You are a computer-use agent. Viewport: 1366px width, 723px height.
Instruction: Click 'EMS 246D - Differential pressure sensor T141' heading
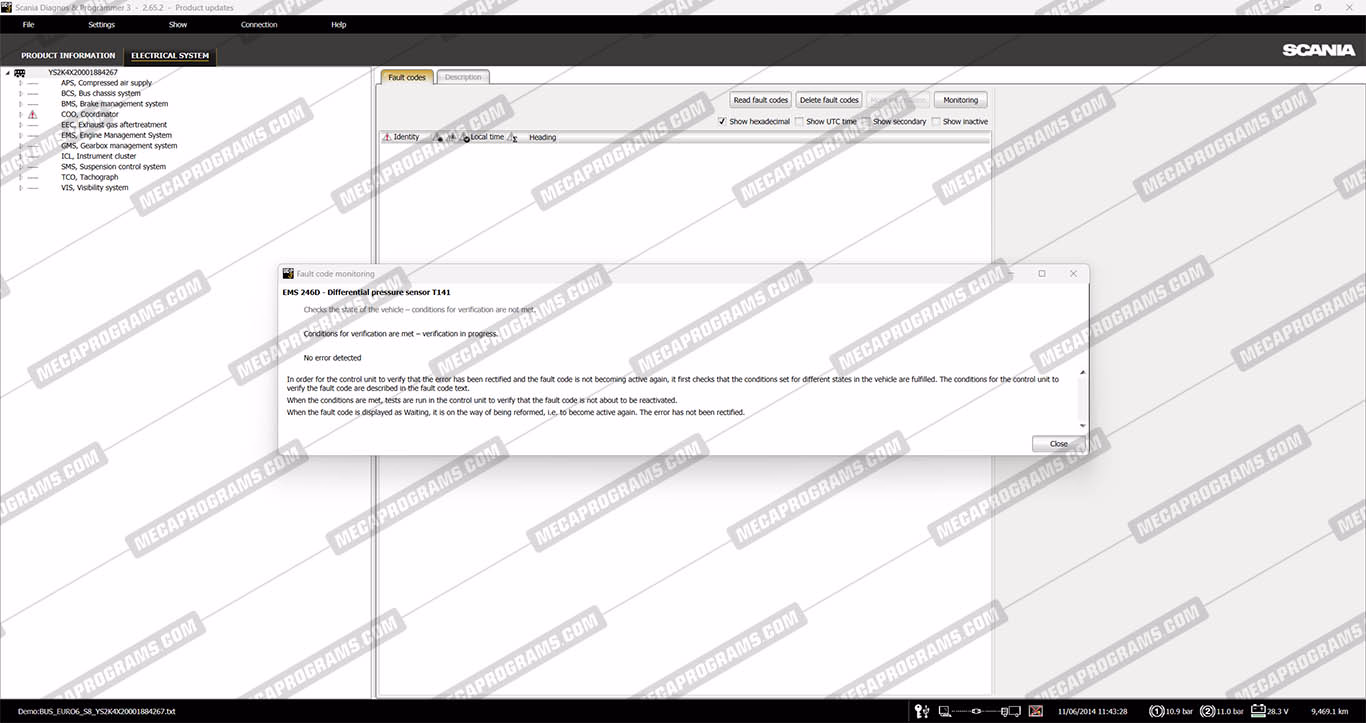pyautogui.click(x=366, y=293)
